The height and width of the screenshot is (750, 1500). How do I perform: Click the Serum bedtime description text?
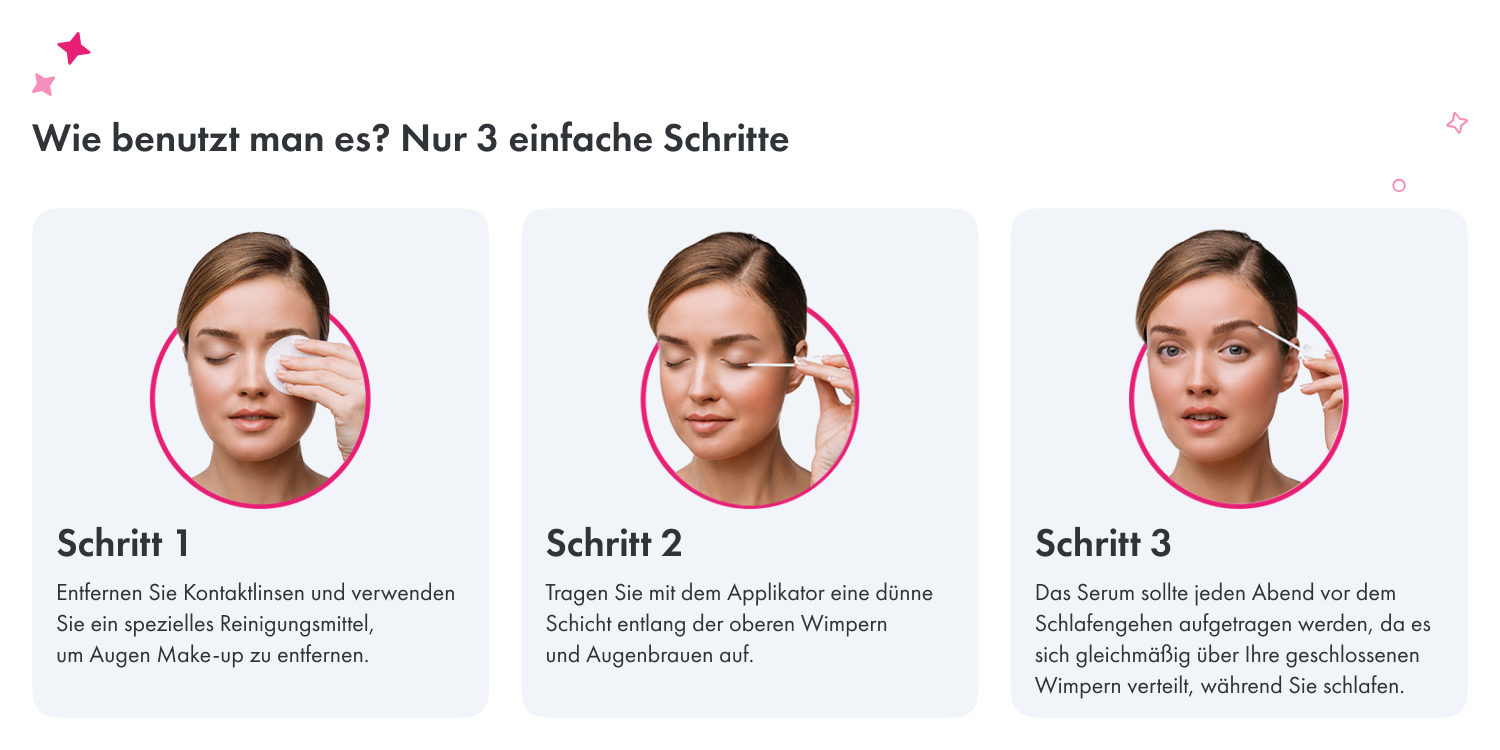tap(1233, 639)
